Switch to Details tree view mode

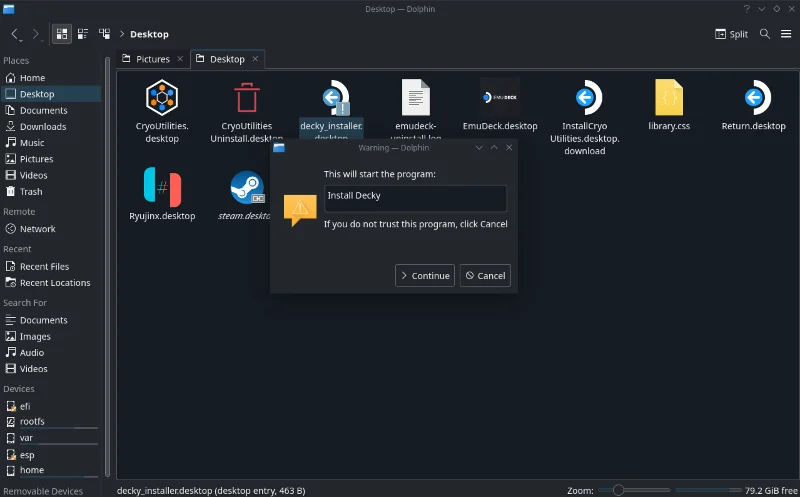point(105,34)
